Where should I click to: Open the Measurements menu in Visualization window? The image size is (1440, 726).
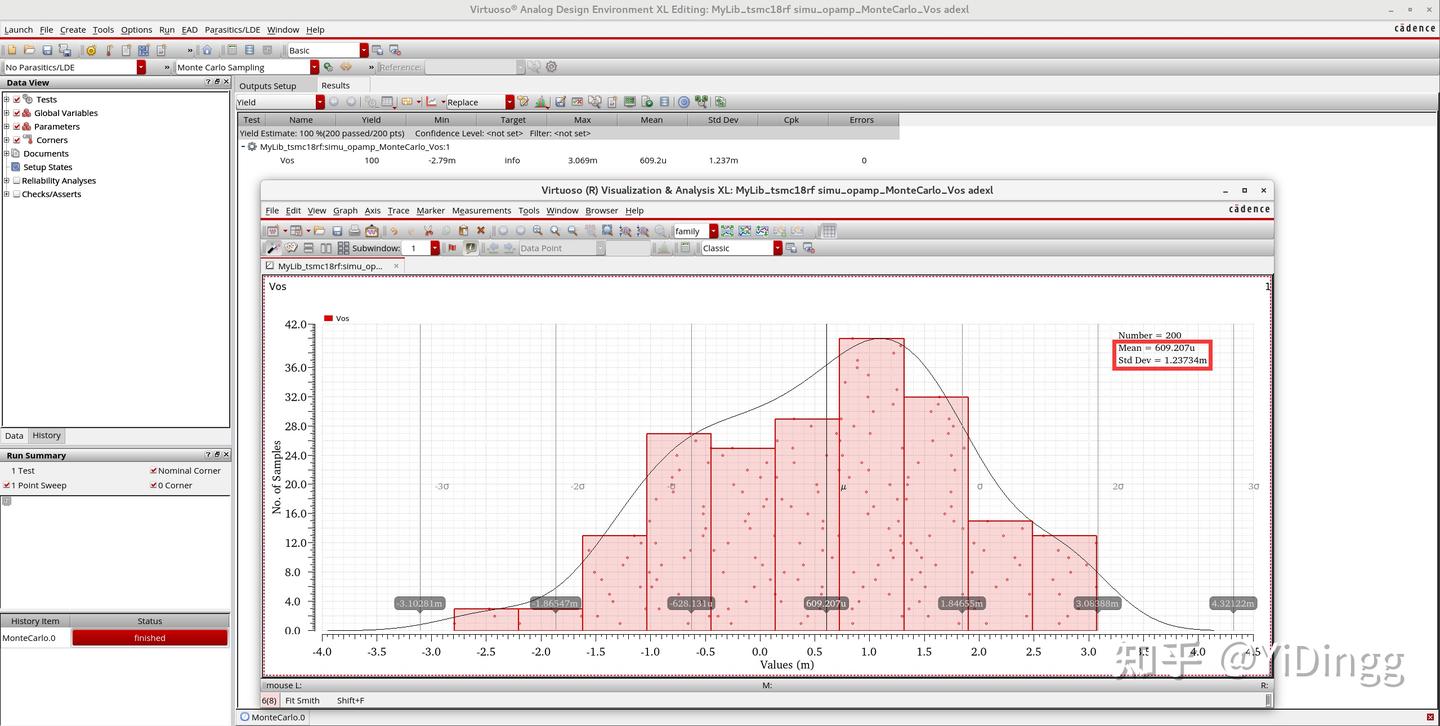tap(481, 210)
